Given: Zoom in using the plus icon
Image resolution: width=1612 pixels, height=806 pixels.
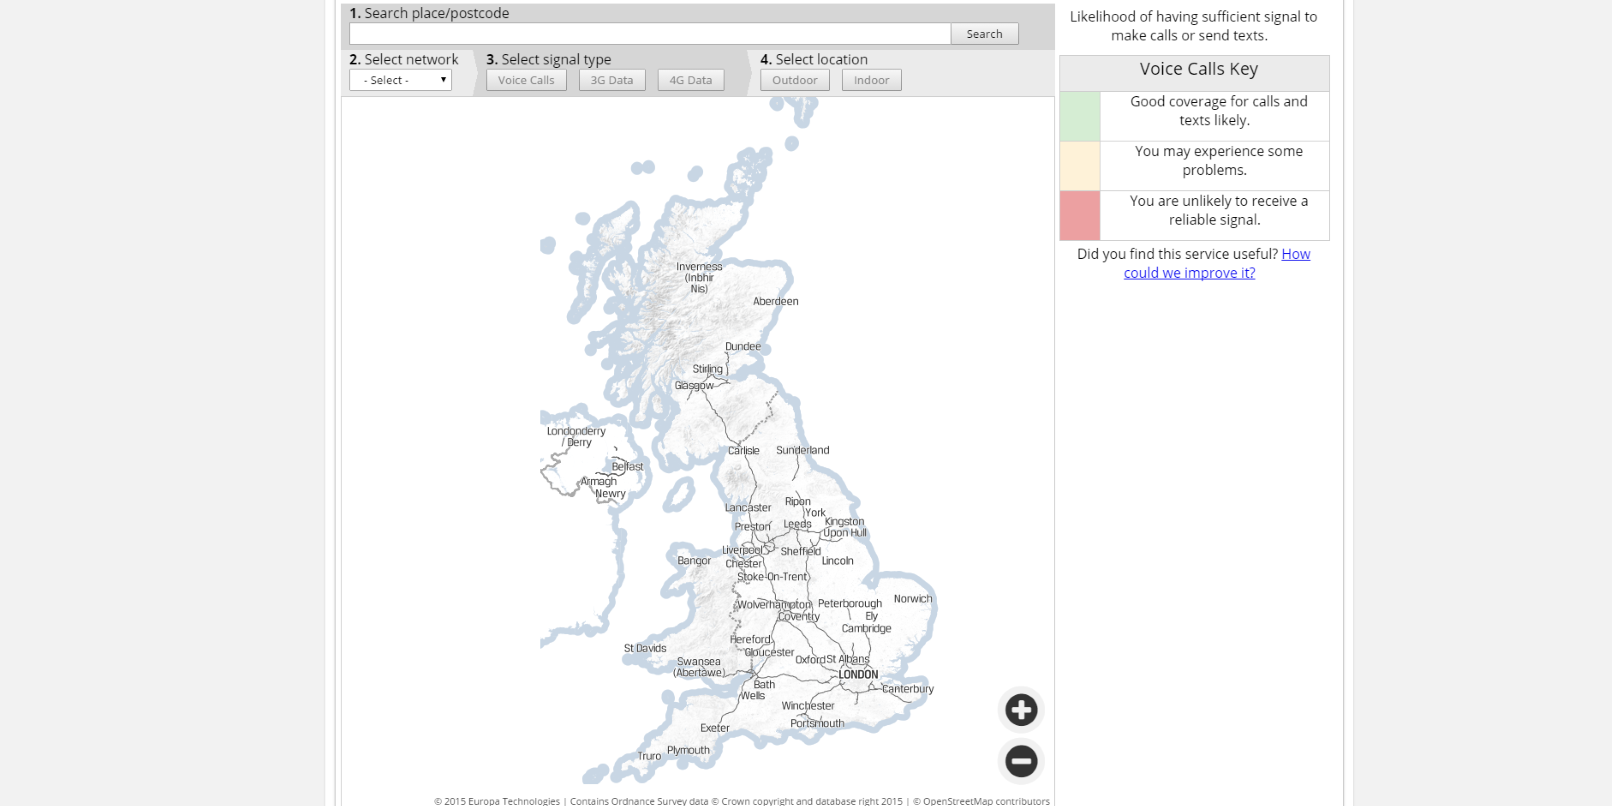Looking at the screenshot, I should click(x=1021, y=710).
